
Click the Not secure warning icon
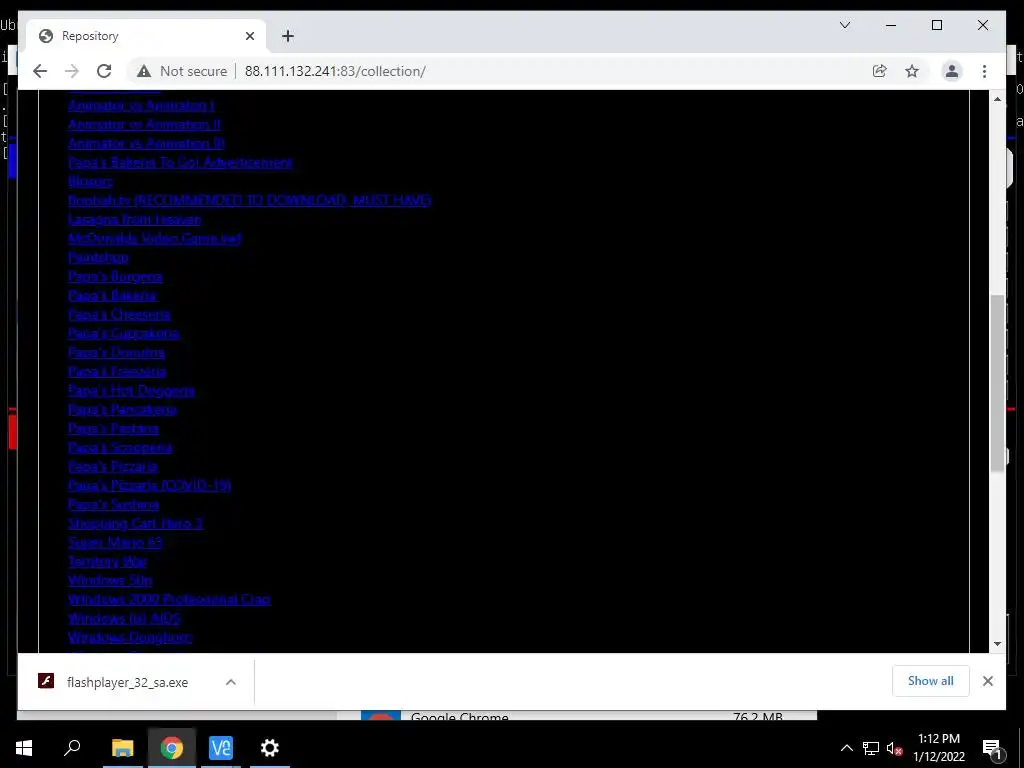pyautogui.click(x=144, y=71)
